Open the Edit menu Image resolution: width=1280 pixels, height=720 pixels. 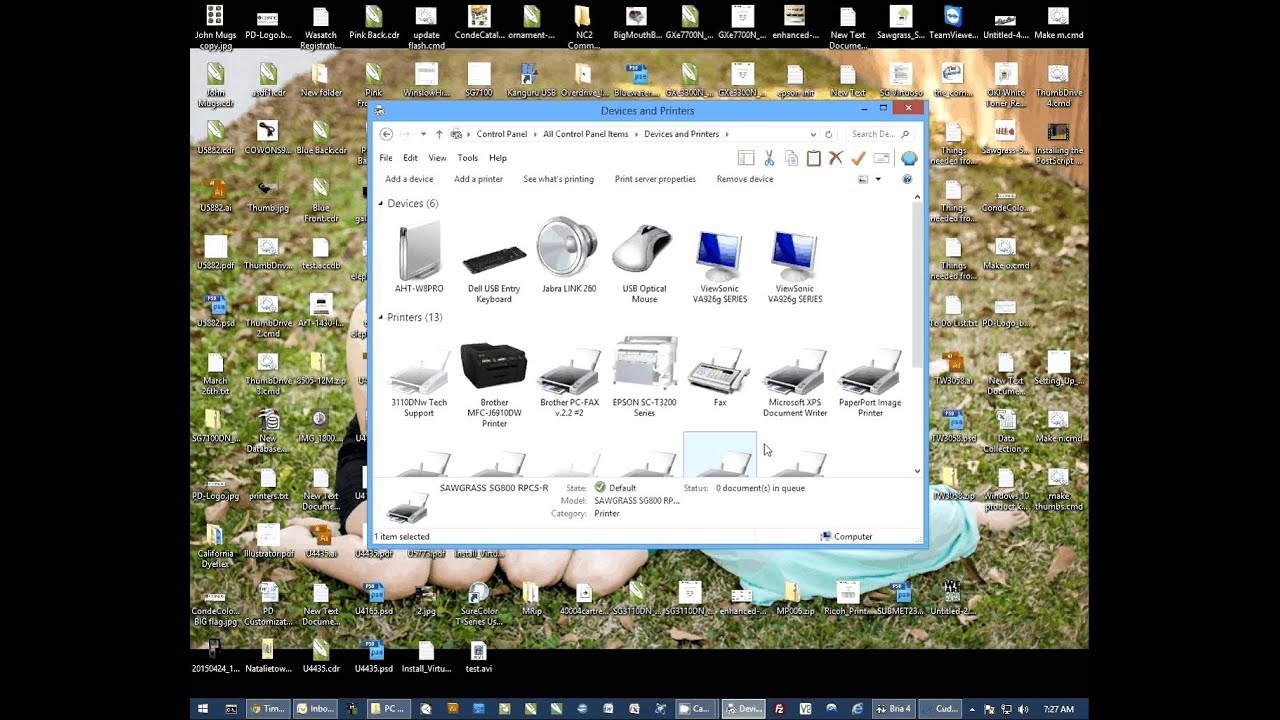tap(410, 158)
